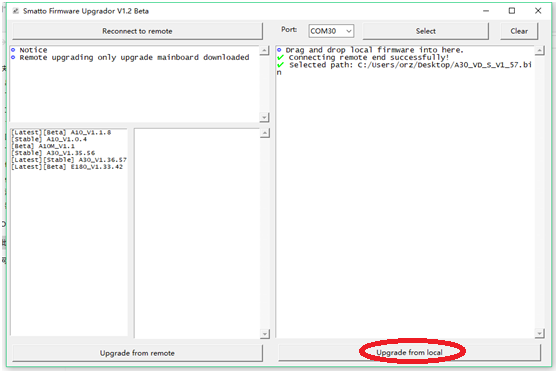Select [Beta] A10M_V1.1 firmware entry
558x373 pixels.
click(43, 146)
